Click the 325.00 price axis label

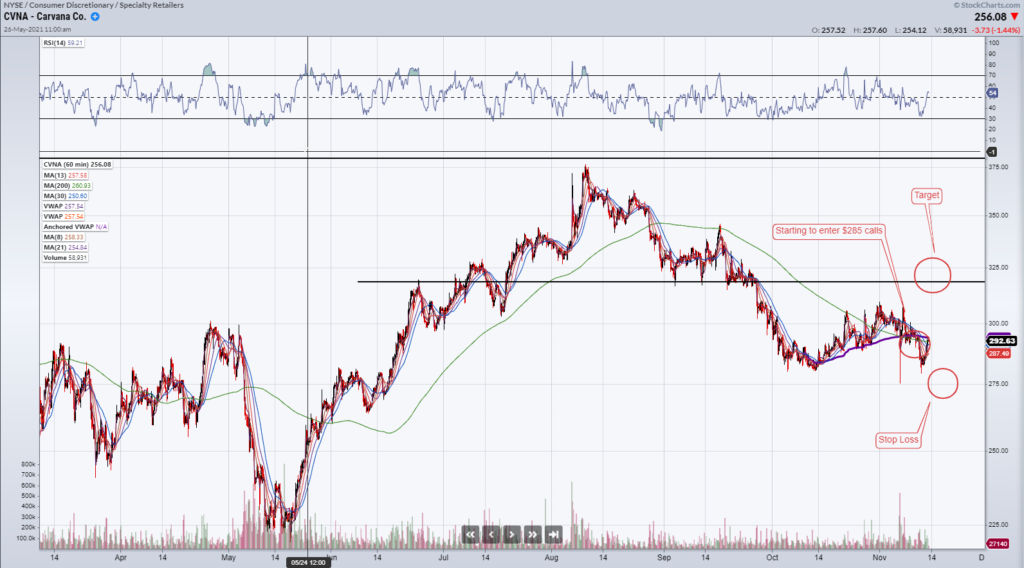tap(998, 267)
